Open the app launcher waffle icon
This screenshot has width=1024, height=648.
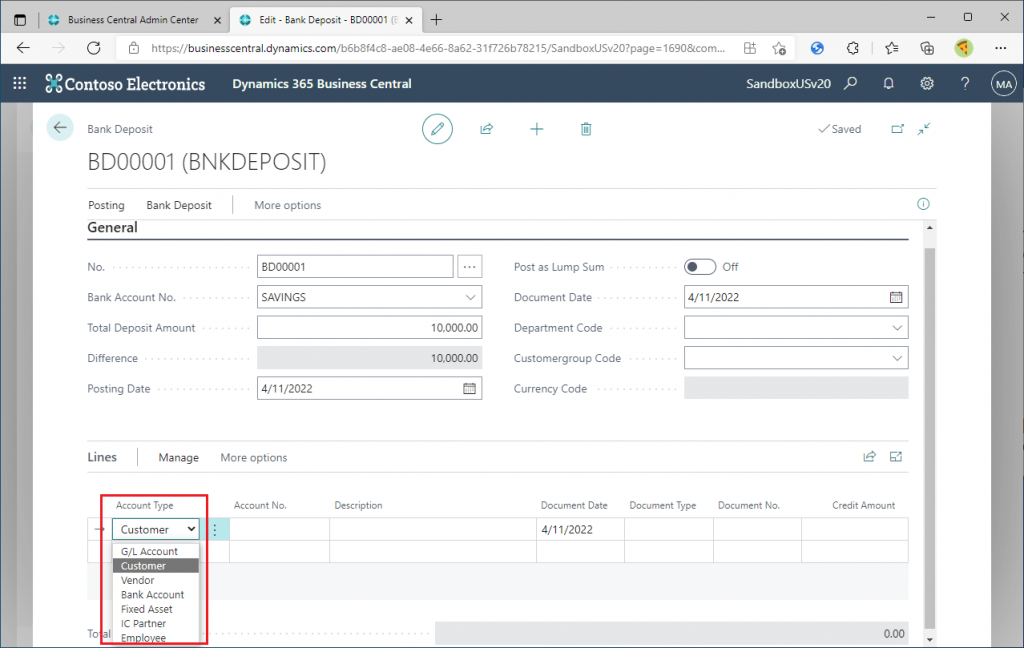(x=20, y=83)
